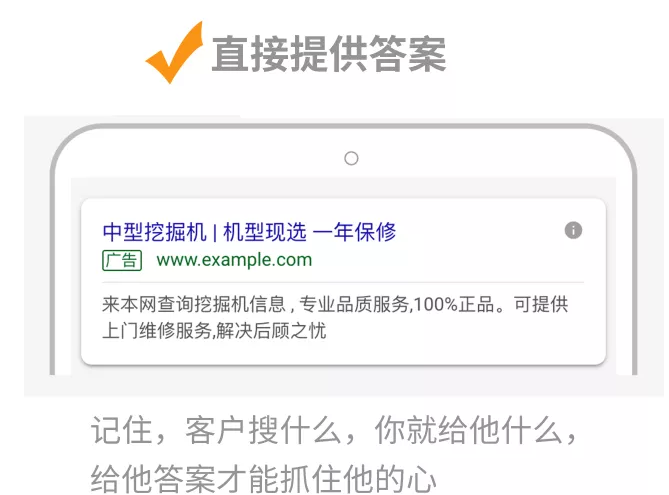This screenshot has height=495, width=669.
Task: Click the orange checkmark icon
Action: pos(174,52)
